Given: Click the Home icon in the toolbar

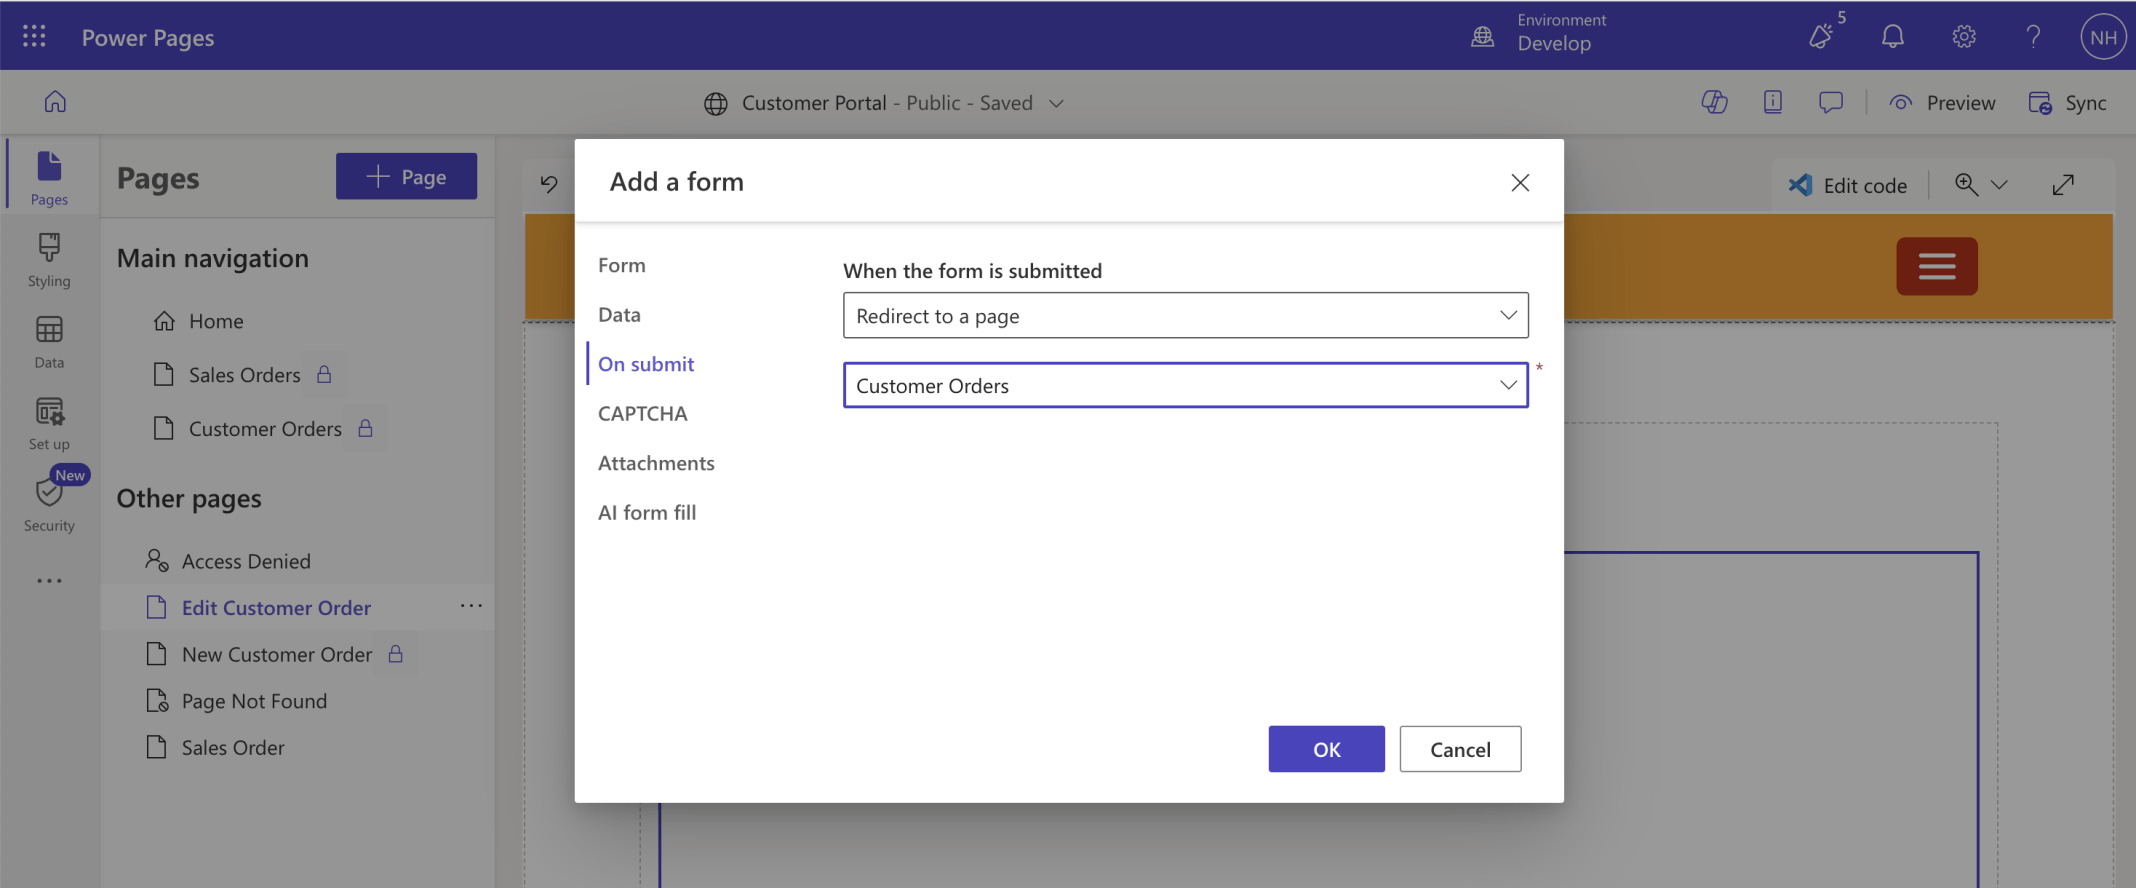Looking at the screenshot, I should click(55, 102).
